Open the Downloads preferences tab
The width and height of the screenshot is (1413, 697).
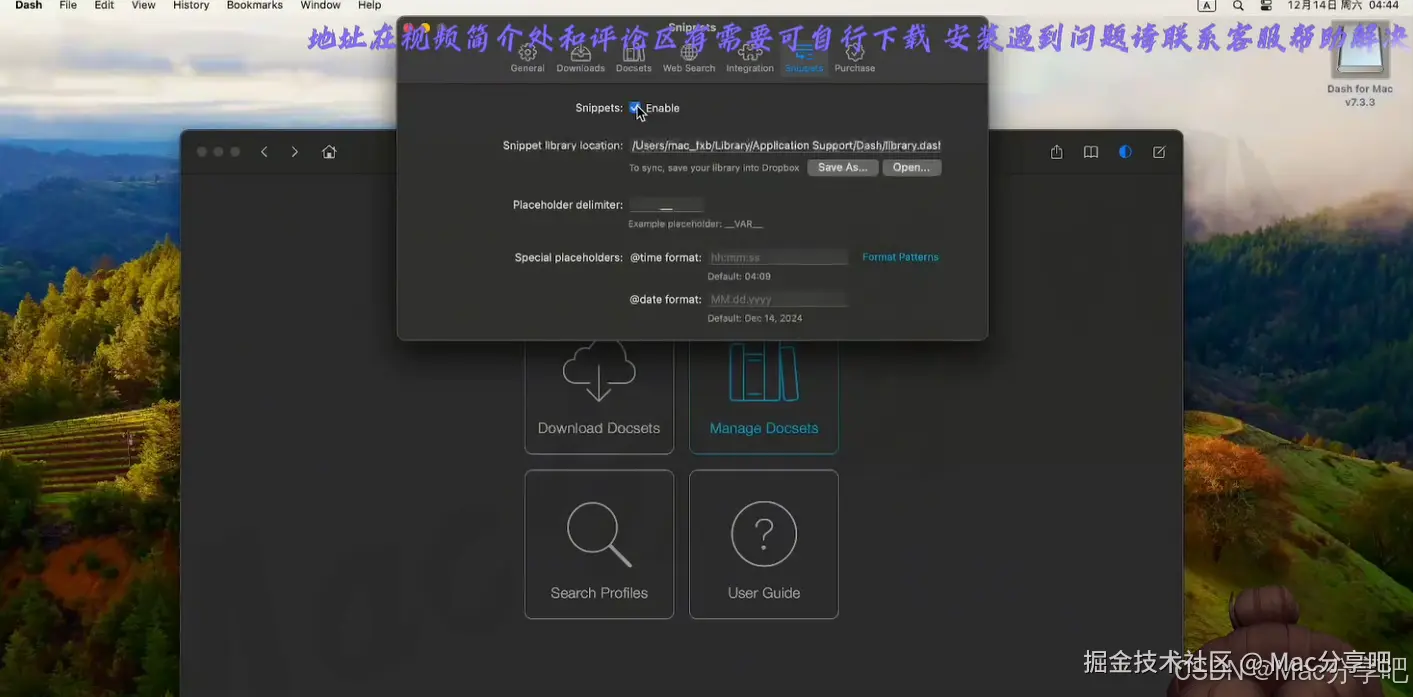580,58
